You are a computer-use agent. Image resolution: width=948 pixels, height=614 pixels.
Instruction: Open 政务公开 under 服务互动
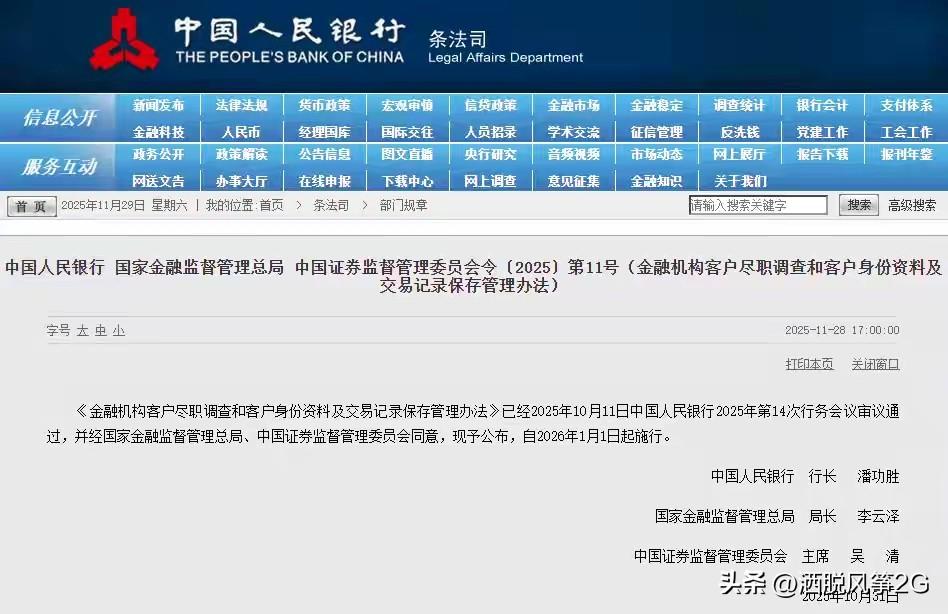pyautogui.click(x=158, y=154)
